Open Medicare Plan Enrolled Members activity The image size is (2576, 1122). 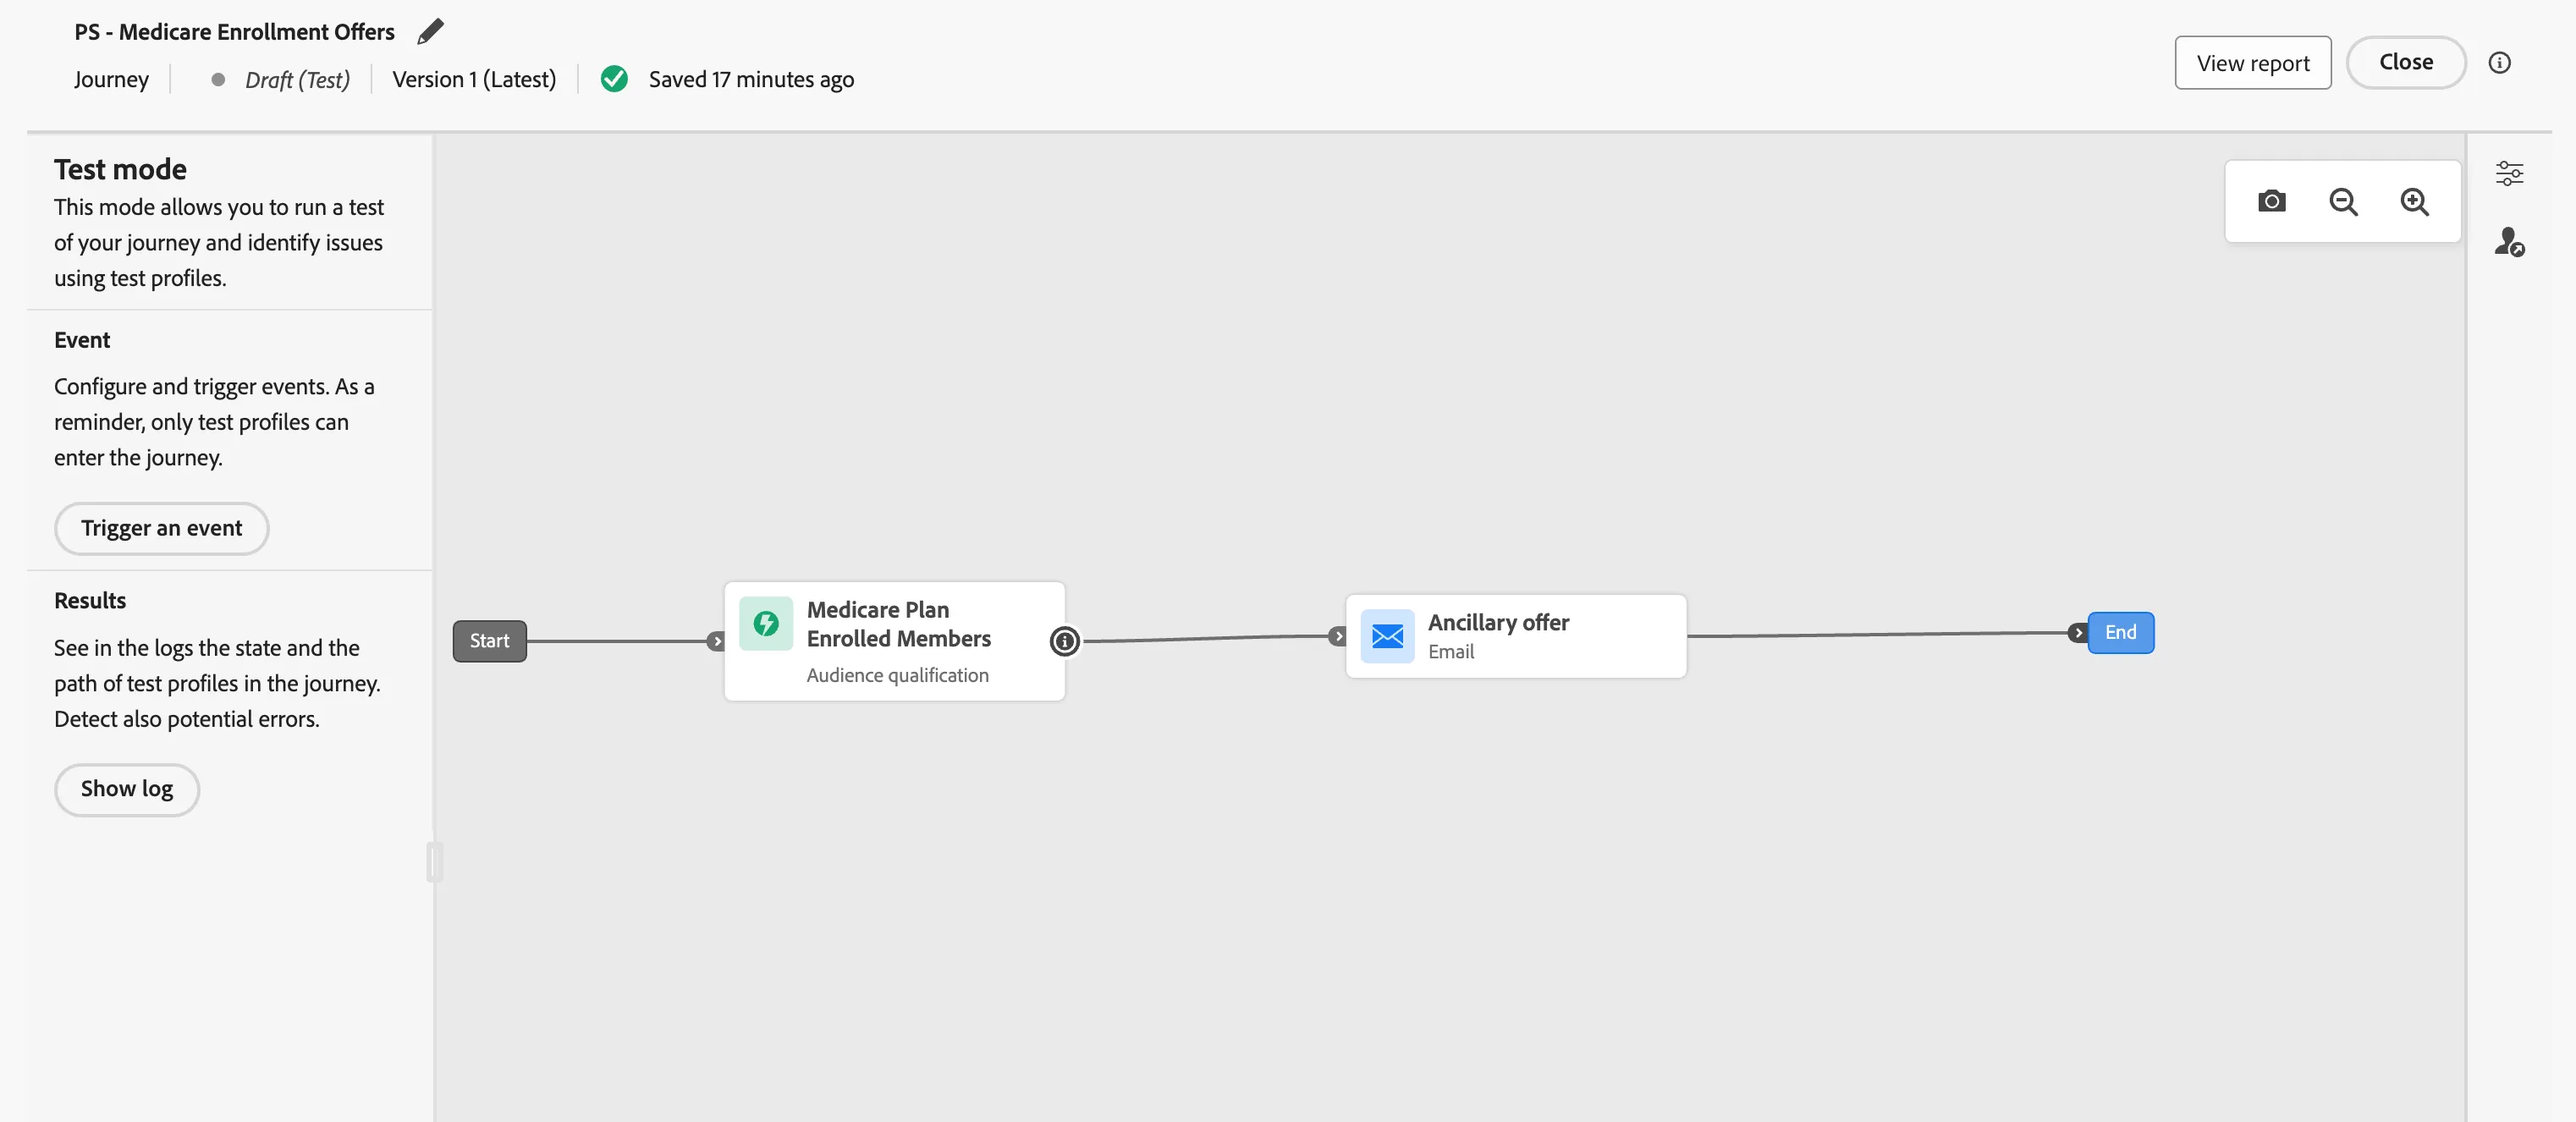(895, 641)
